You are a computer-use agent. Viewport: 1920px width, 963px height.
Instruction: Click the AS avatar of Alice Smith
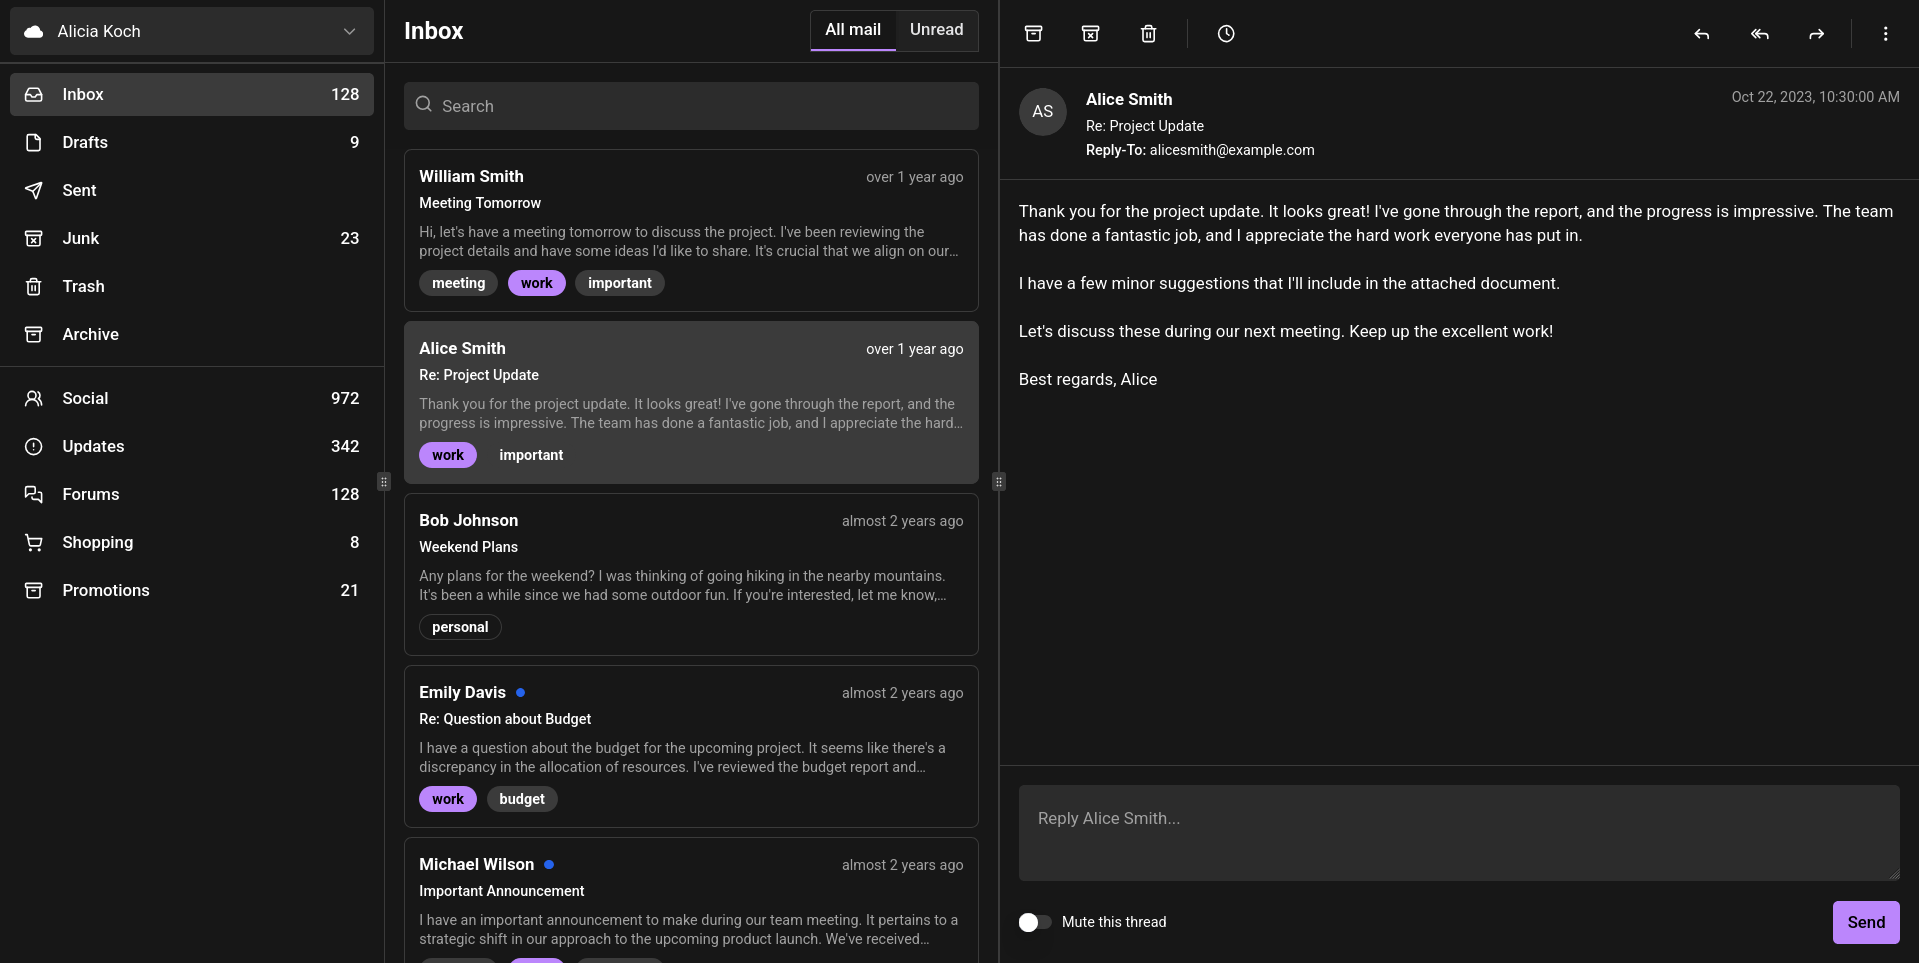coord(1043,111)
